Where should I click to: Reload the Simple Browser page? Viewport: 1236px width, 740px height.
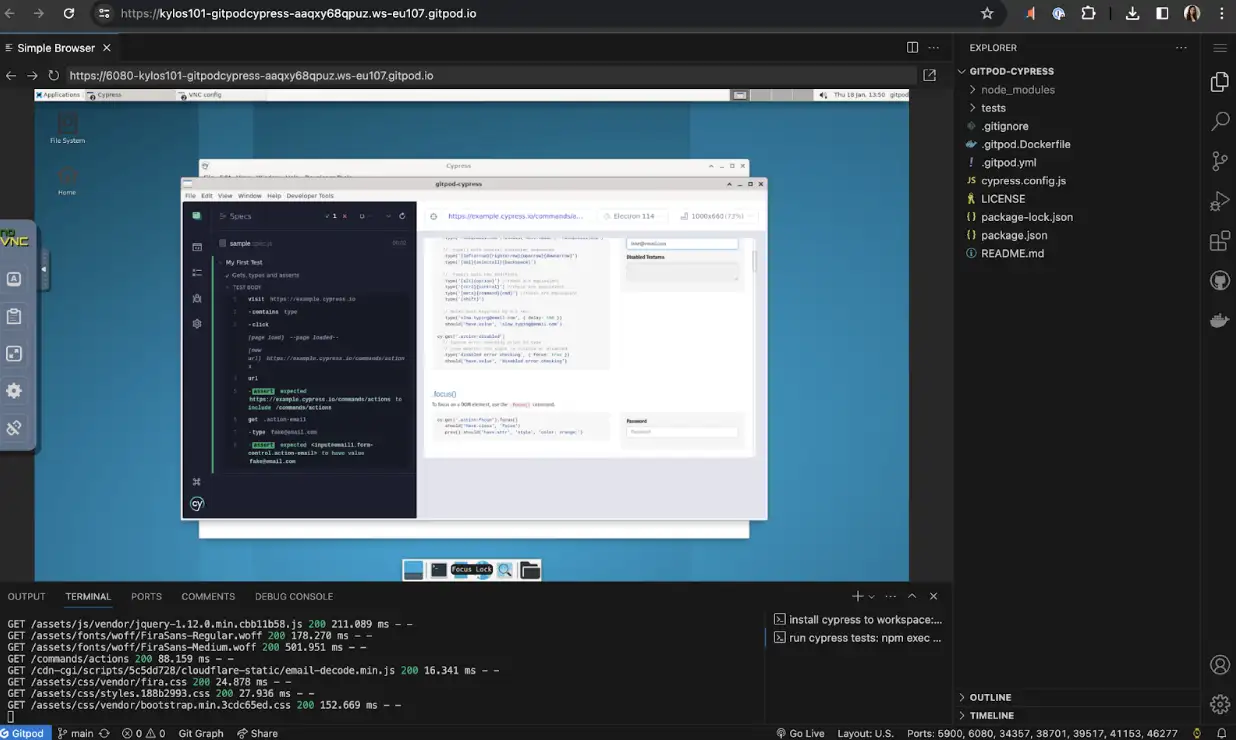(x=53, y=75)
